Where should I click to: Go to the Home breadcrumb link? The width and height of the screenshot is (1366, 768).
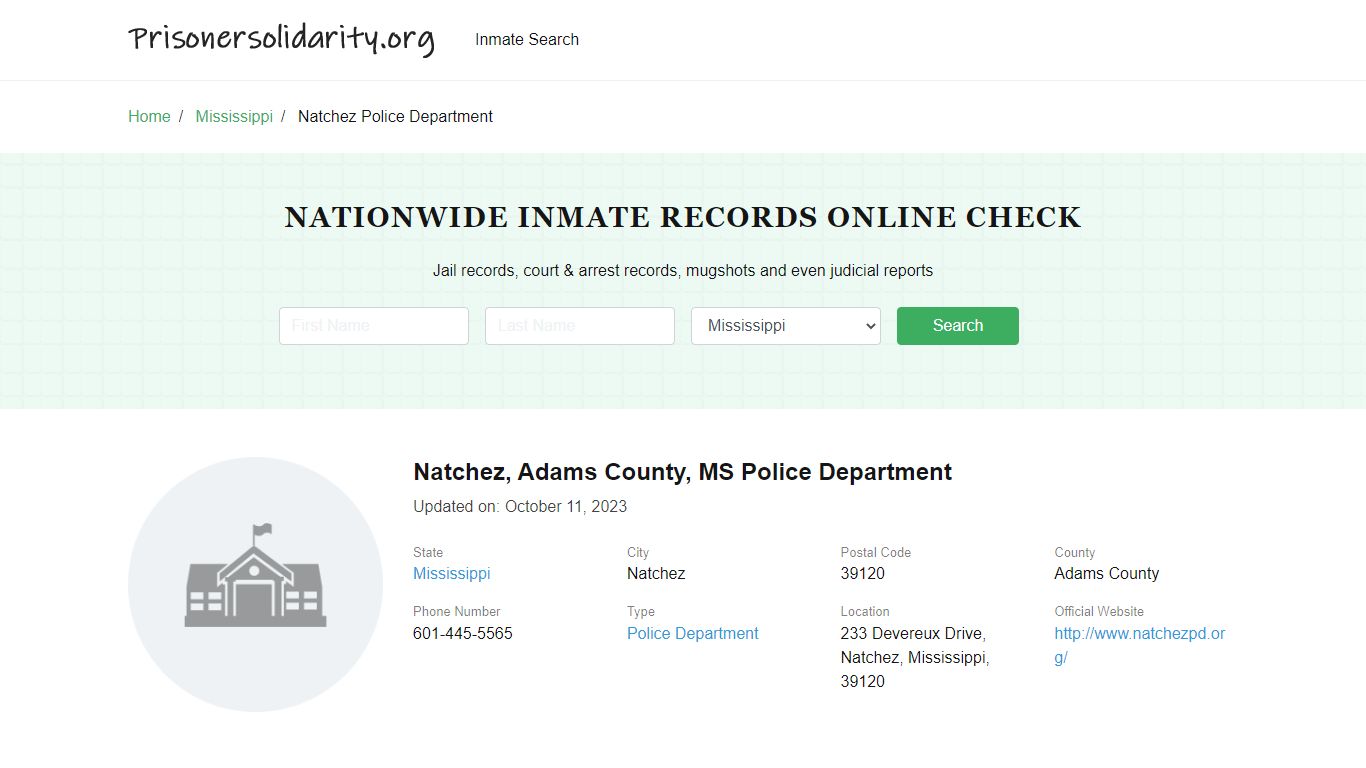(149, 117)
